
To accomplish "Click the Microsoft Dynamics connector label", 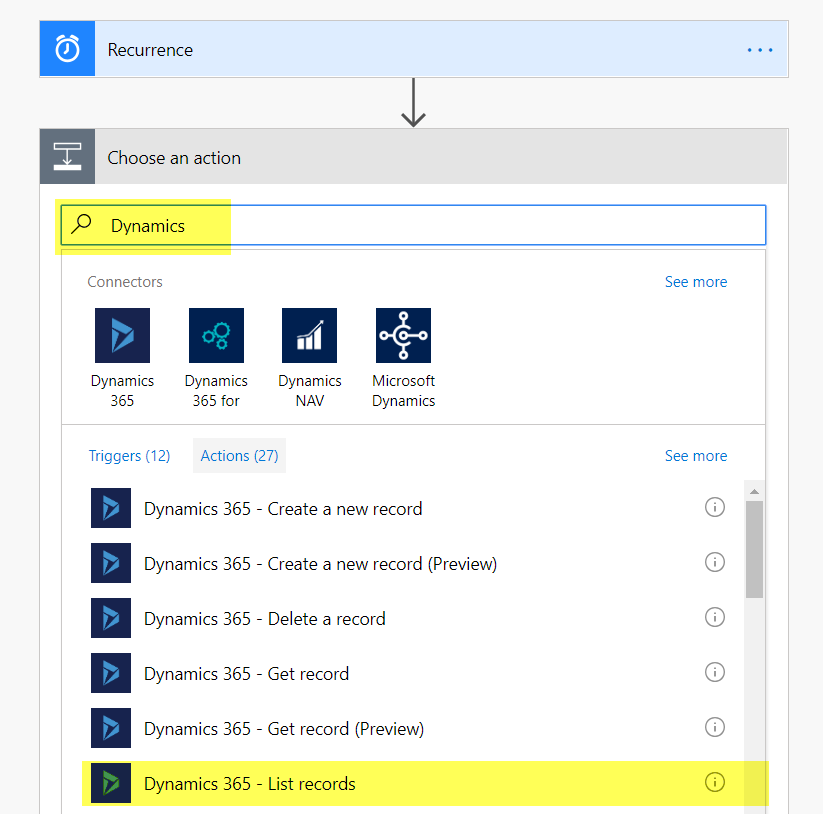I will pos(404,390).
